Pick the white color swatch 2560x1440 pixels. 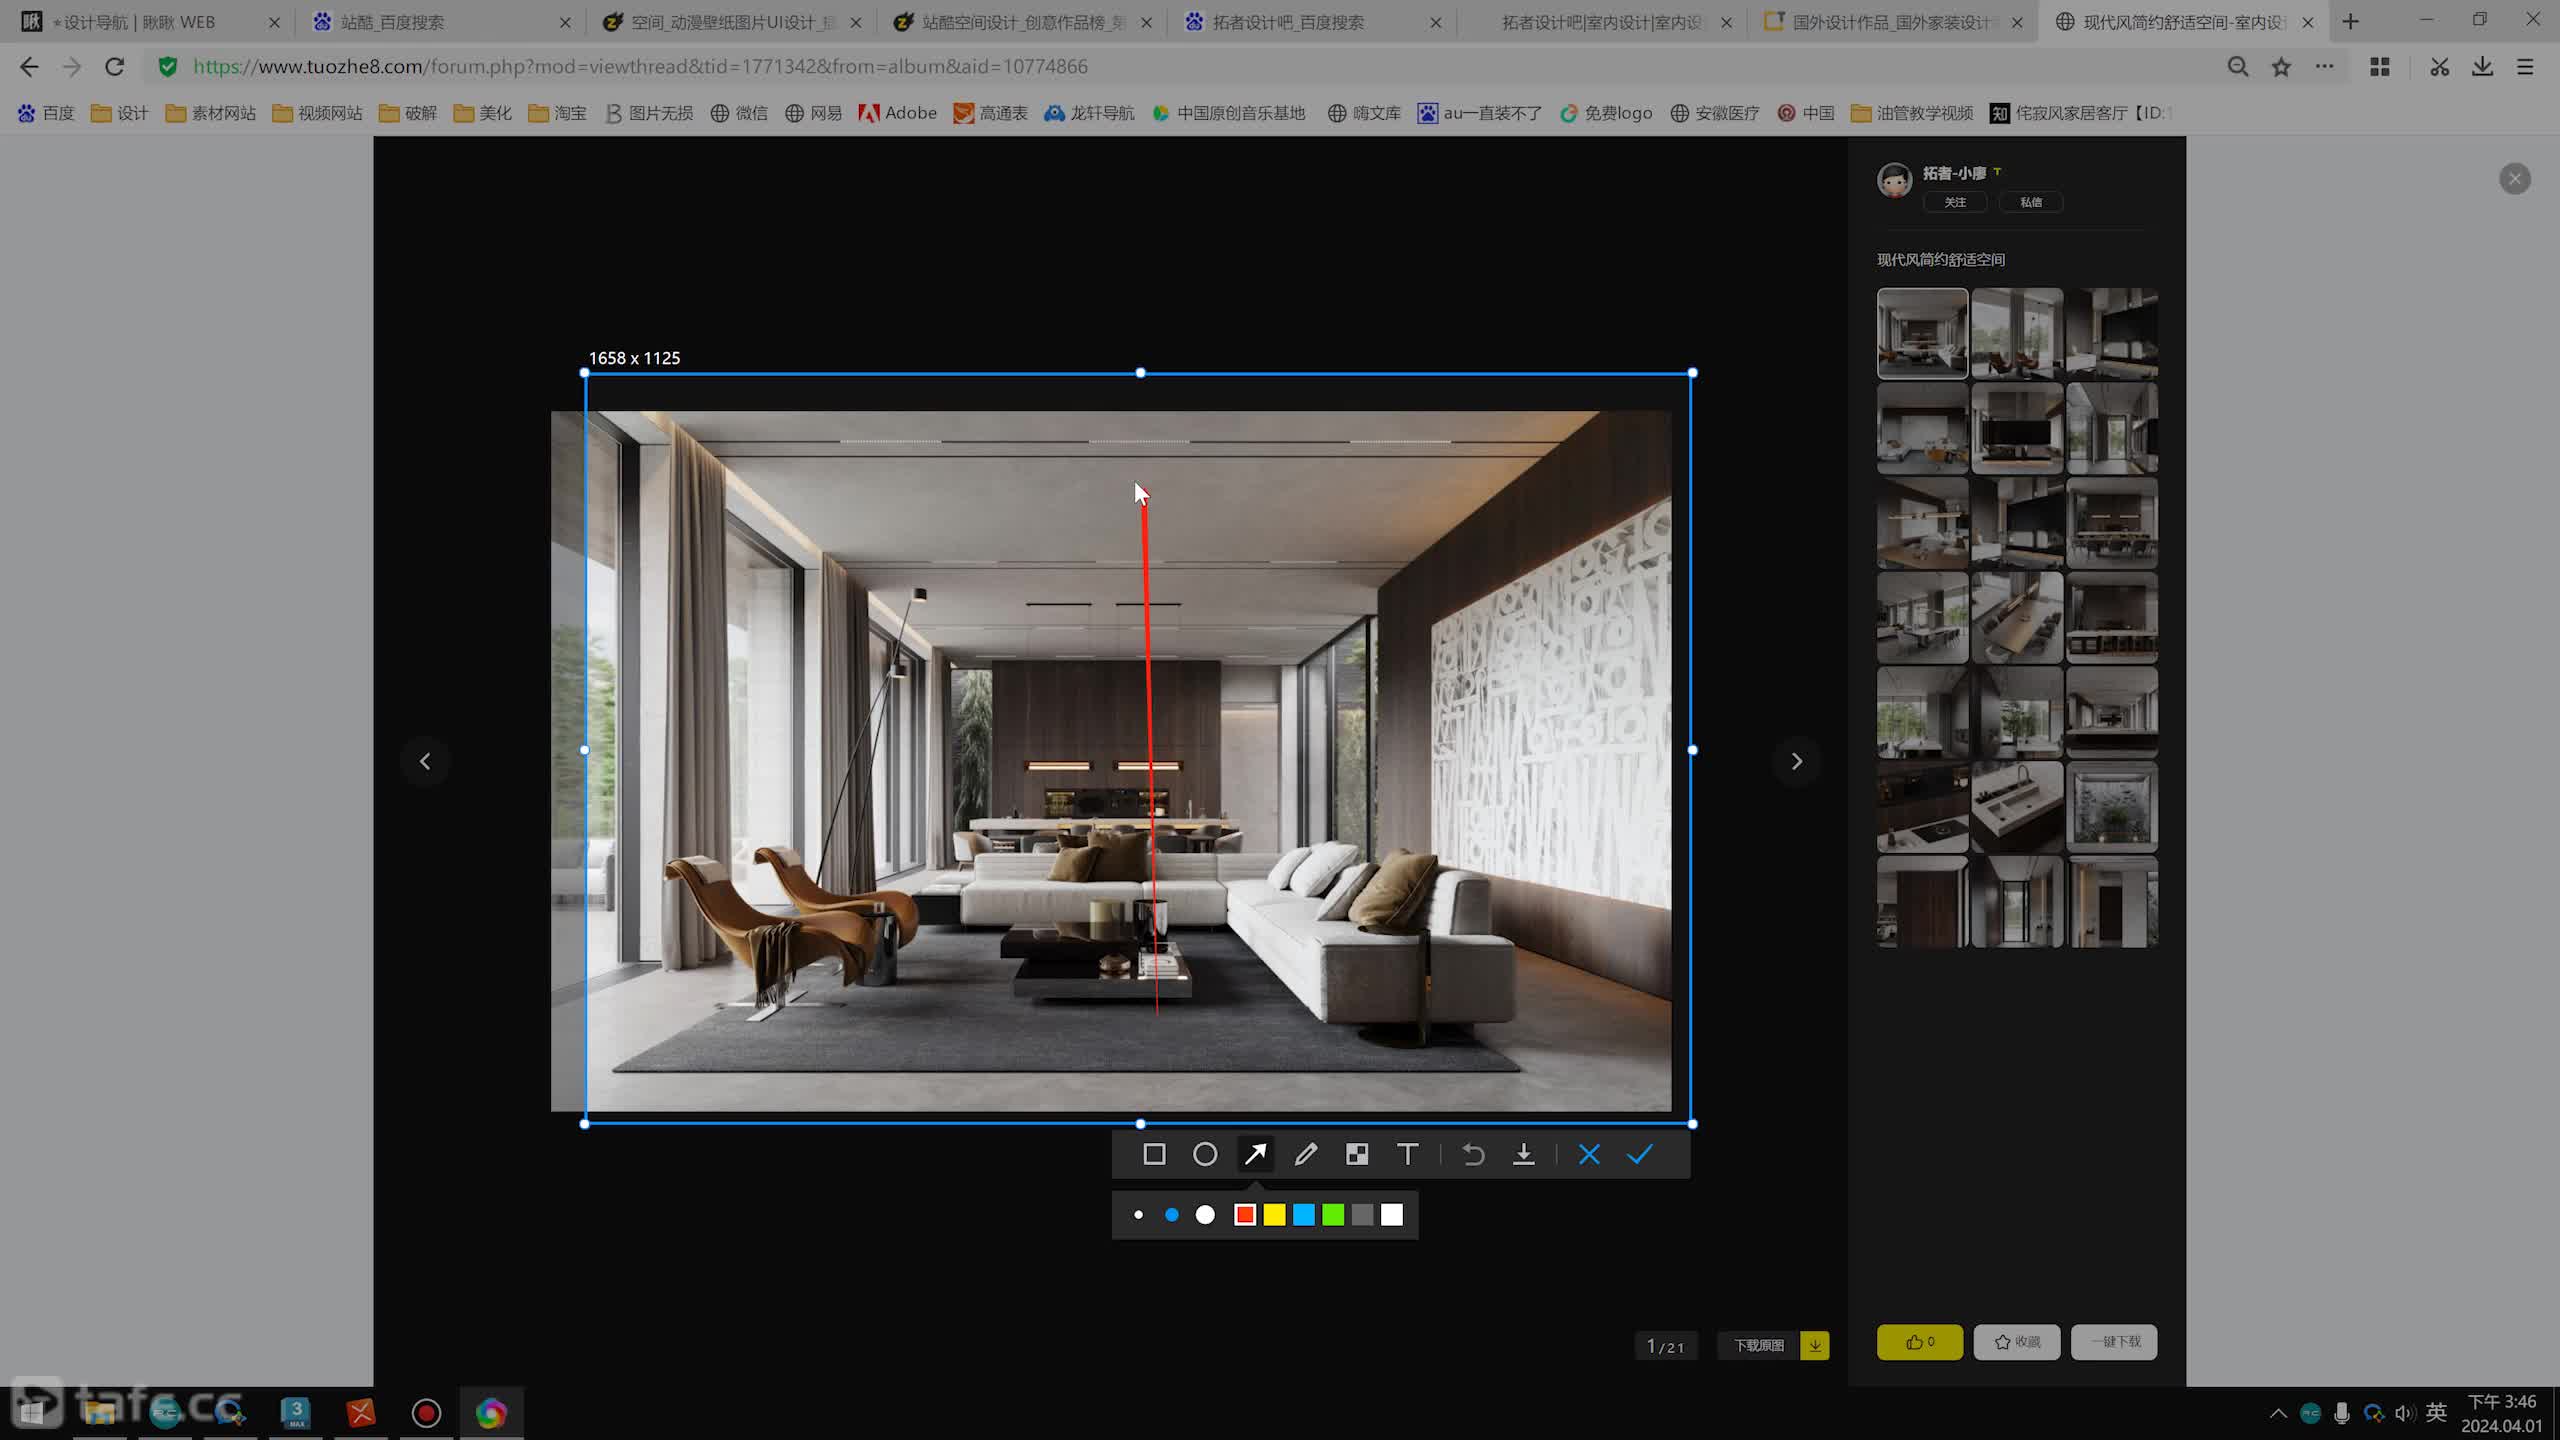click(1392, 1215)
